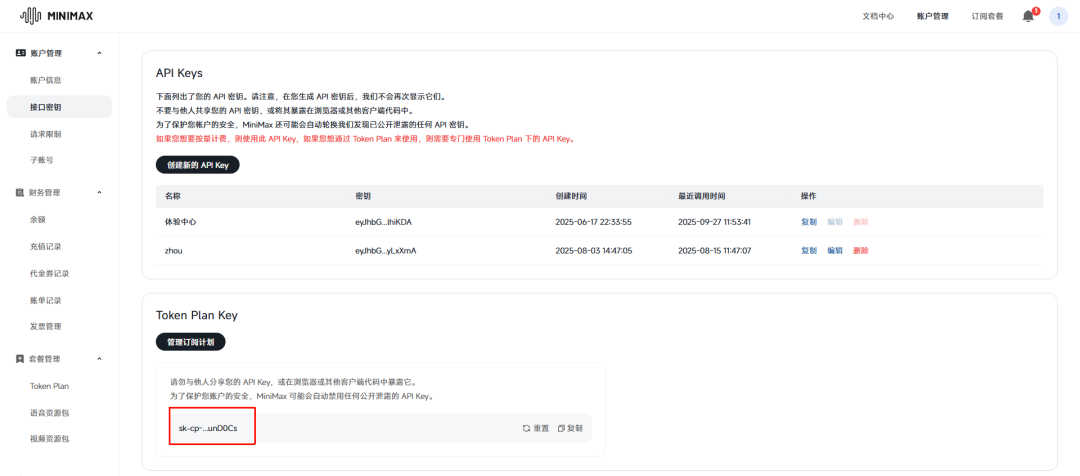Collapse the 账户管理 sidebar section

click(99, 53)
